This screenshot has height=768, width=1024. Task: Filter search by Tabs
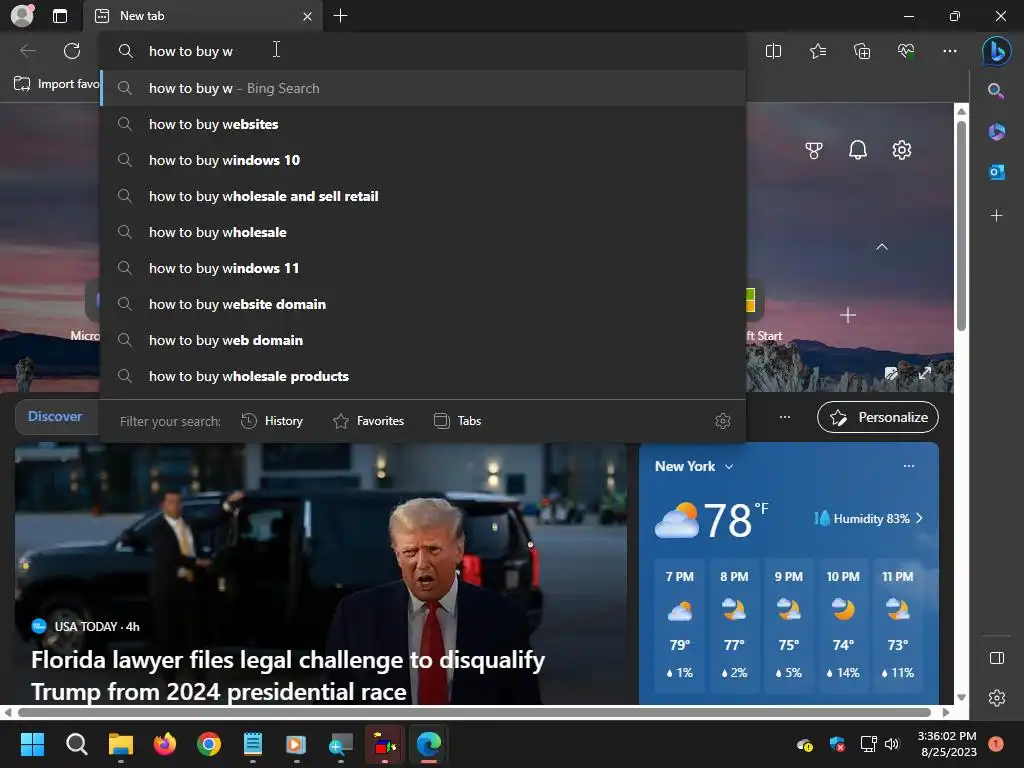(x=458, y=421)
